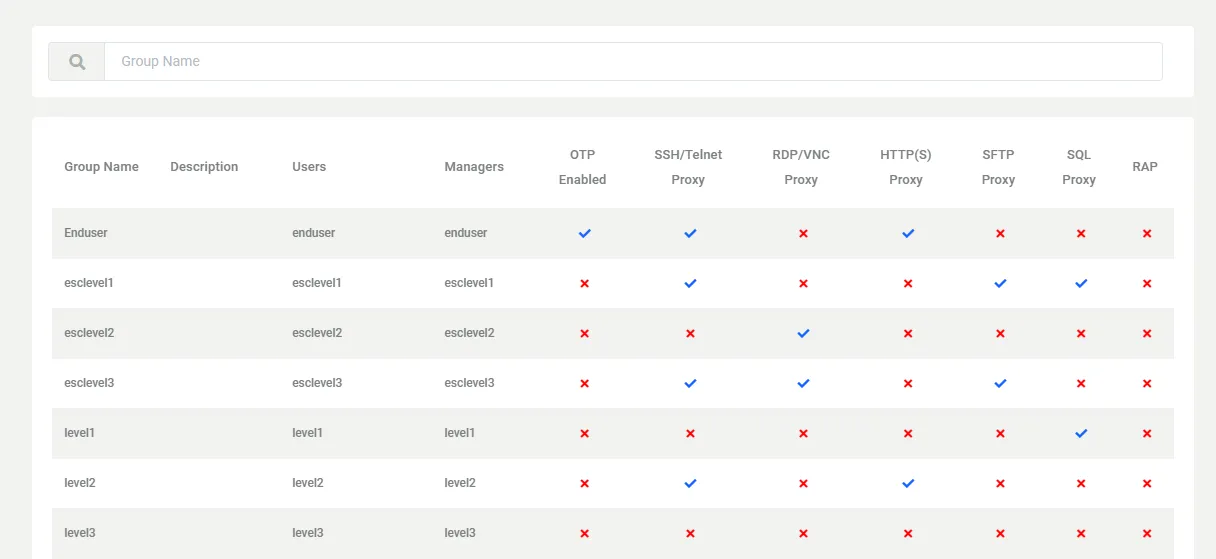Click the SQL Proxy column header
This screenshot has width=1216, height=559.
[1079, 167]
